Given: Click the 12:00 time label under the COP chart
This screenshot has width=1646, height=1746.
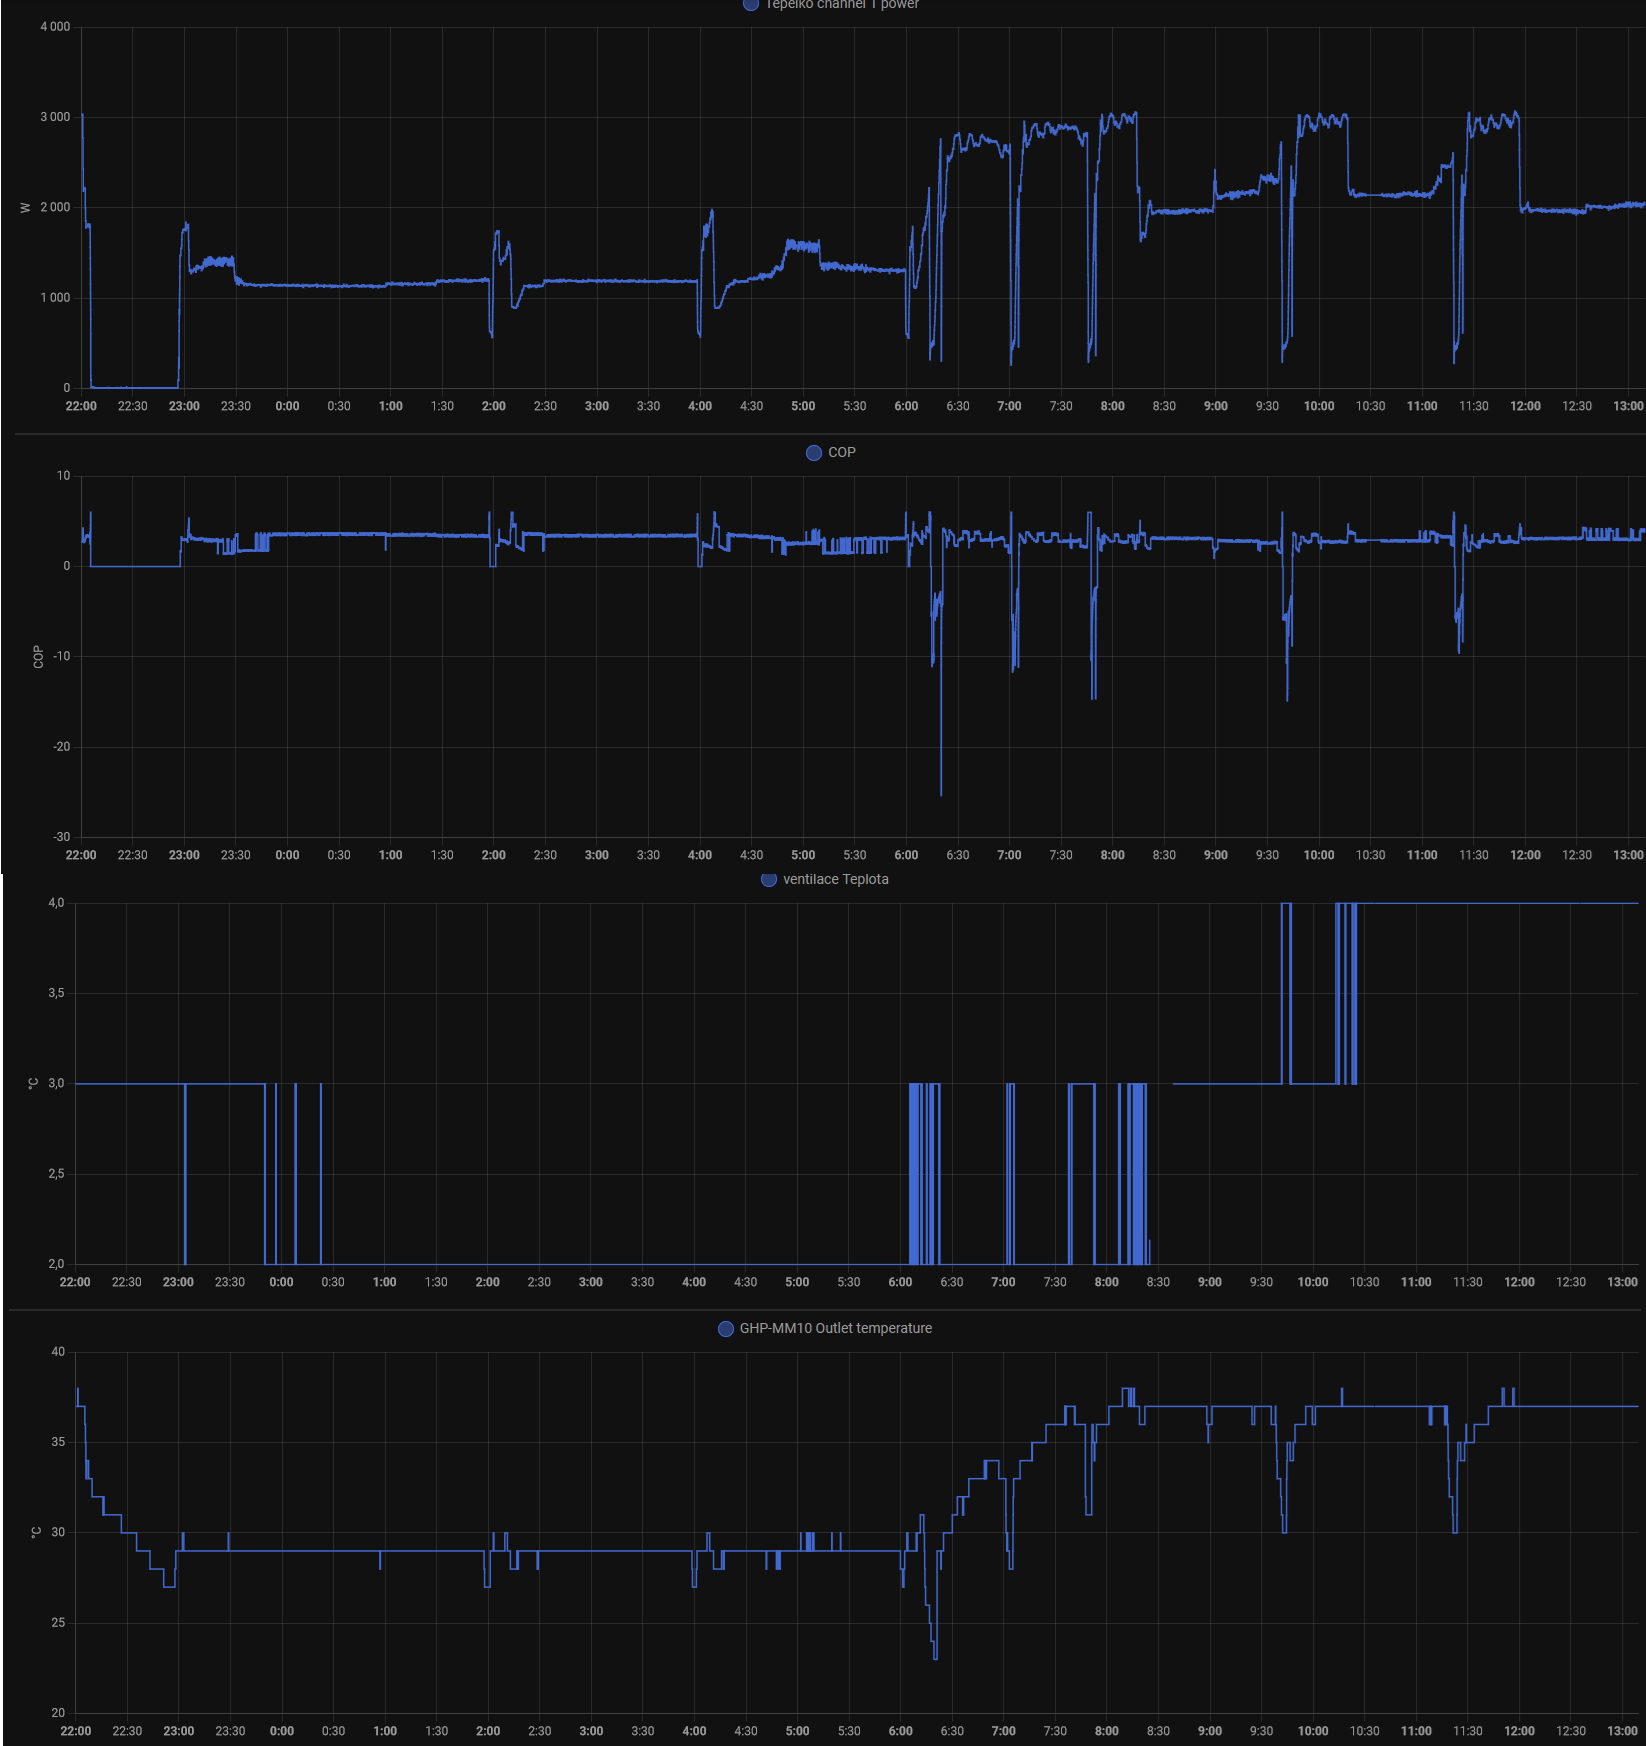Looking at the screenshot, I should [x=1525, y=855].
